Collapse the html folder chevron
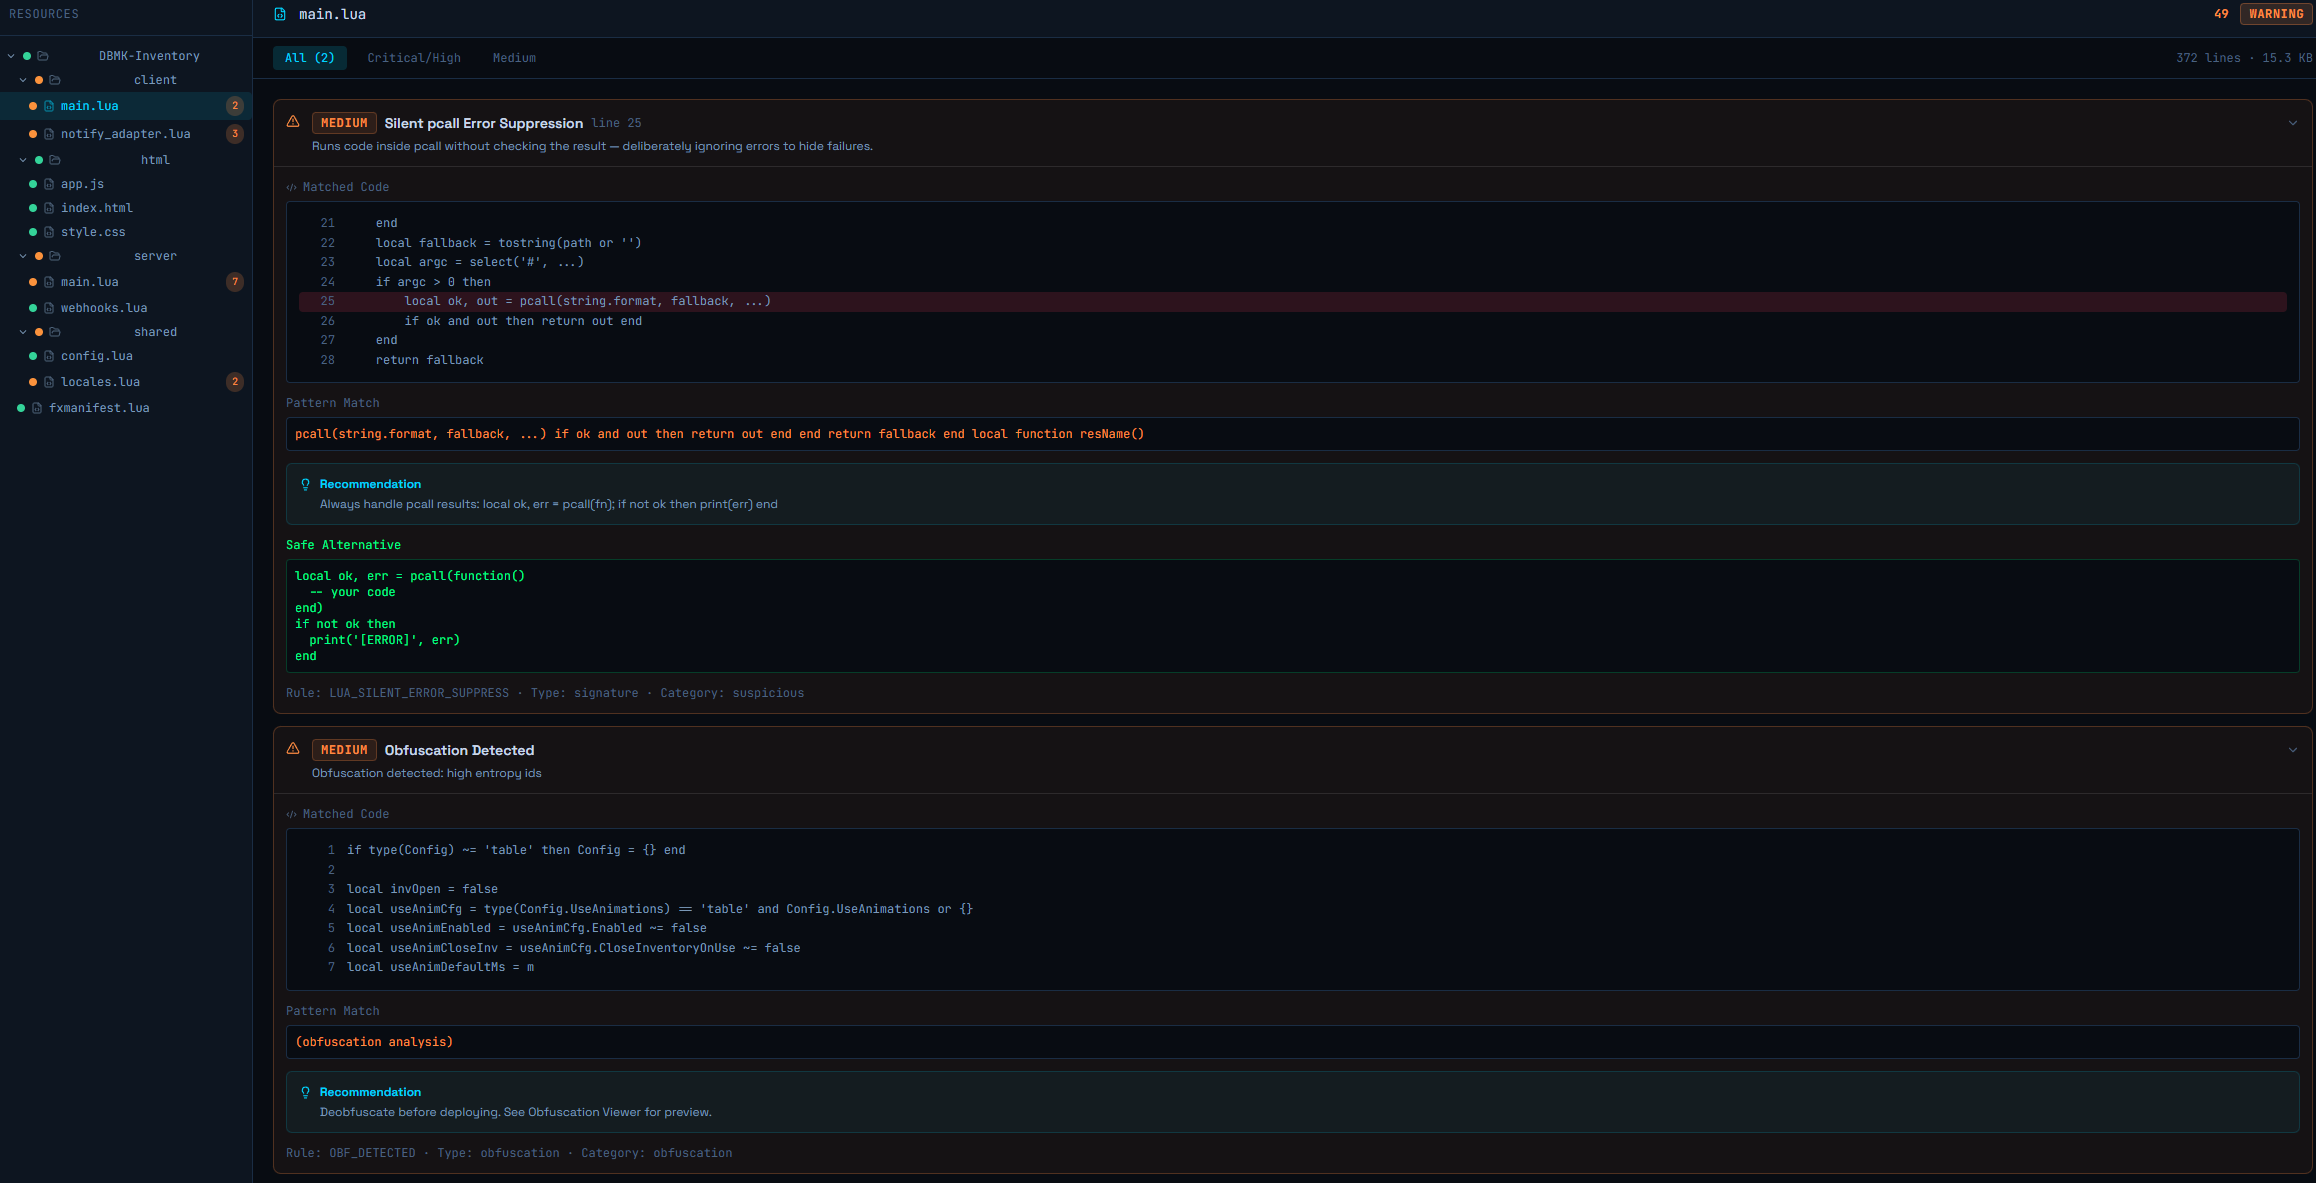The width and height of the screenshot is (2316, 1183). pos(23,160)
